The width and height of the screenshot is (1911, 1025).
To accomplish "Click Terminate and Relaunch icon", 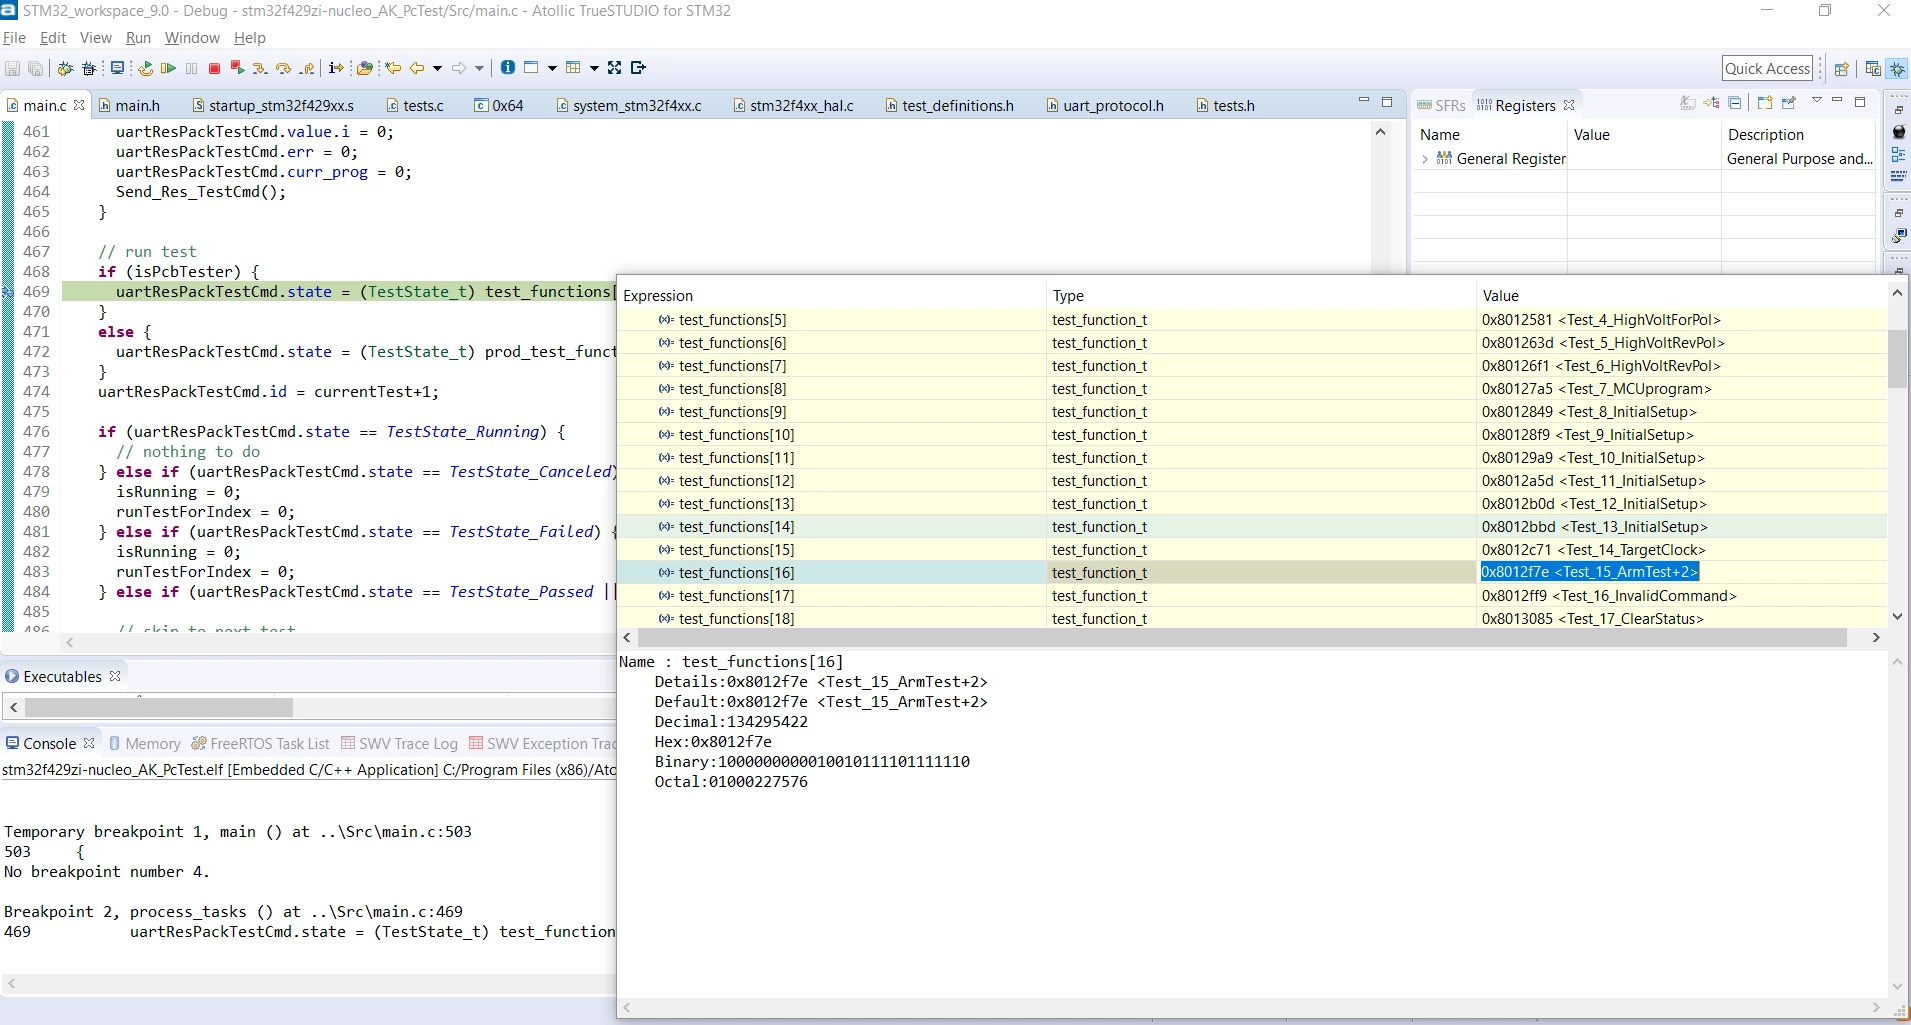I will 237,68.
